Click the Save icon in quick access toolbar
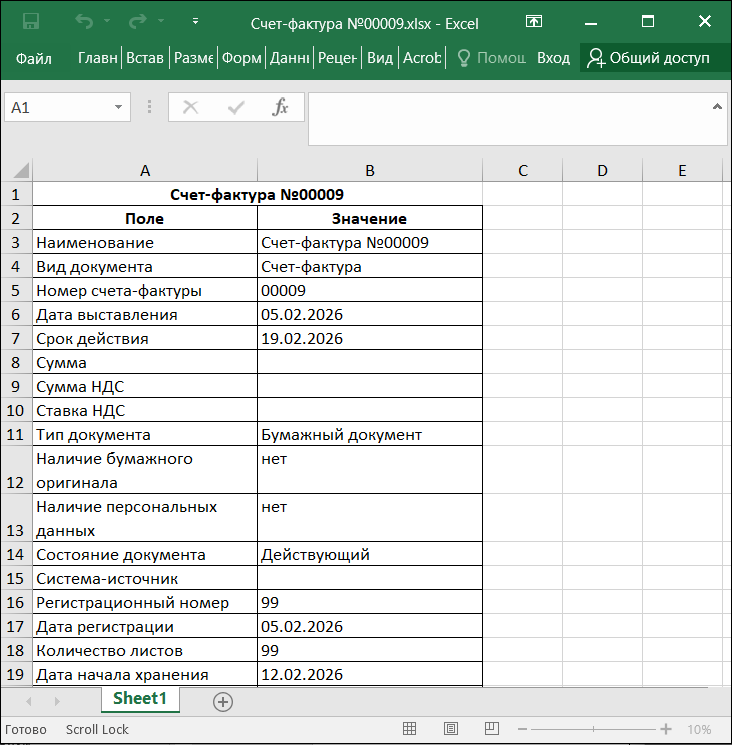 (31, 21)
